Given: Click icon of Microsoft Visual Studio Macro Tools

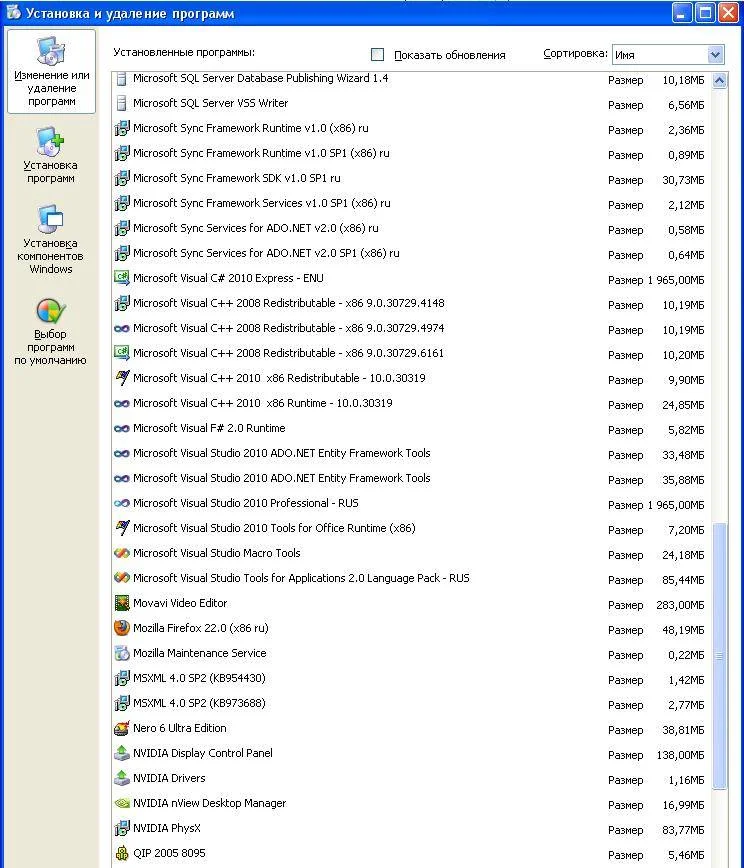Looking at the screenshot, I should [x=121, y=553].
